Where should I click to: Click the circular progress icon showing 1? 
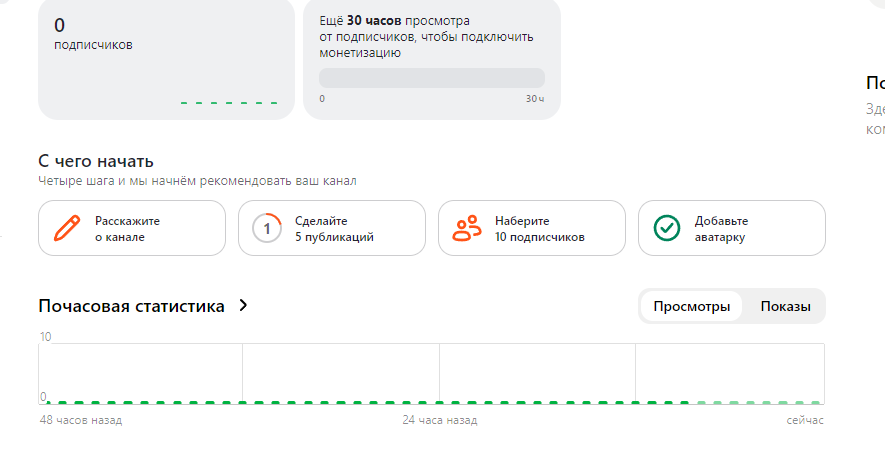(x=267, y=228)
